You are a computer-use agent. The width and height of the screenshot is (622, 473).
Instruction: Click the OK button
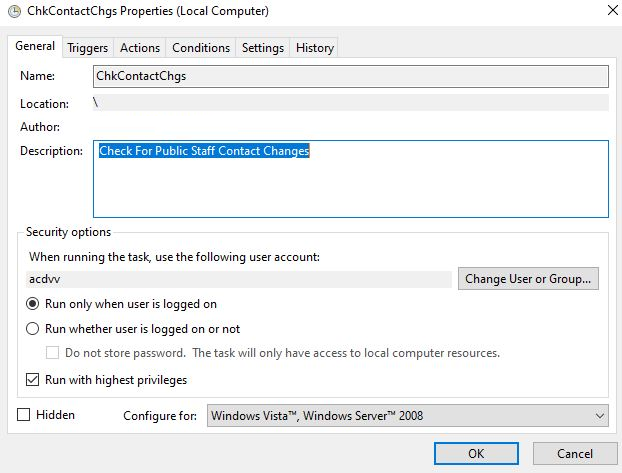pos(476,453)
